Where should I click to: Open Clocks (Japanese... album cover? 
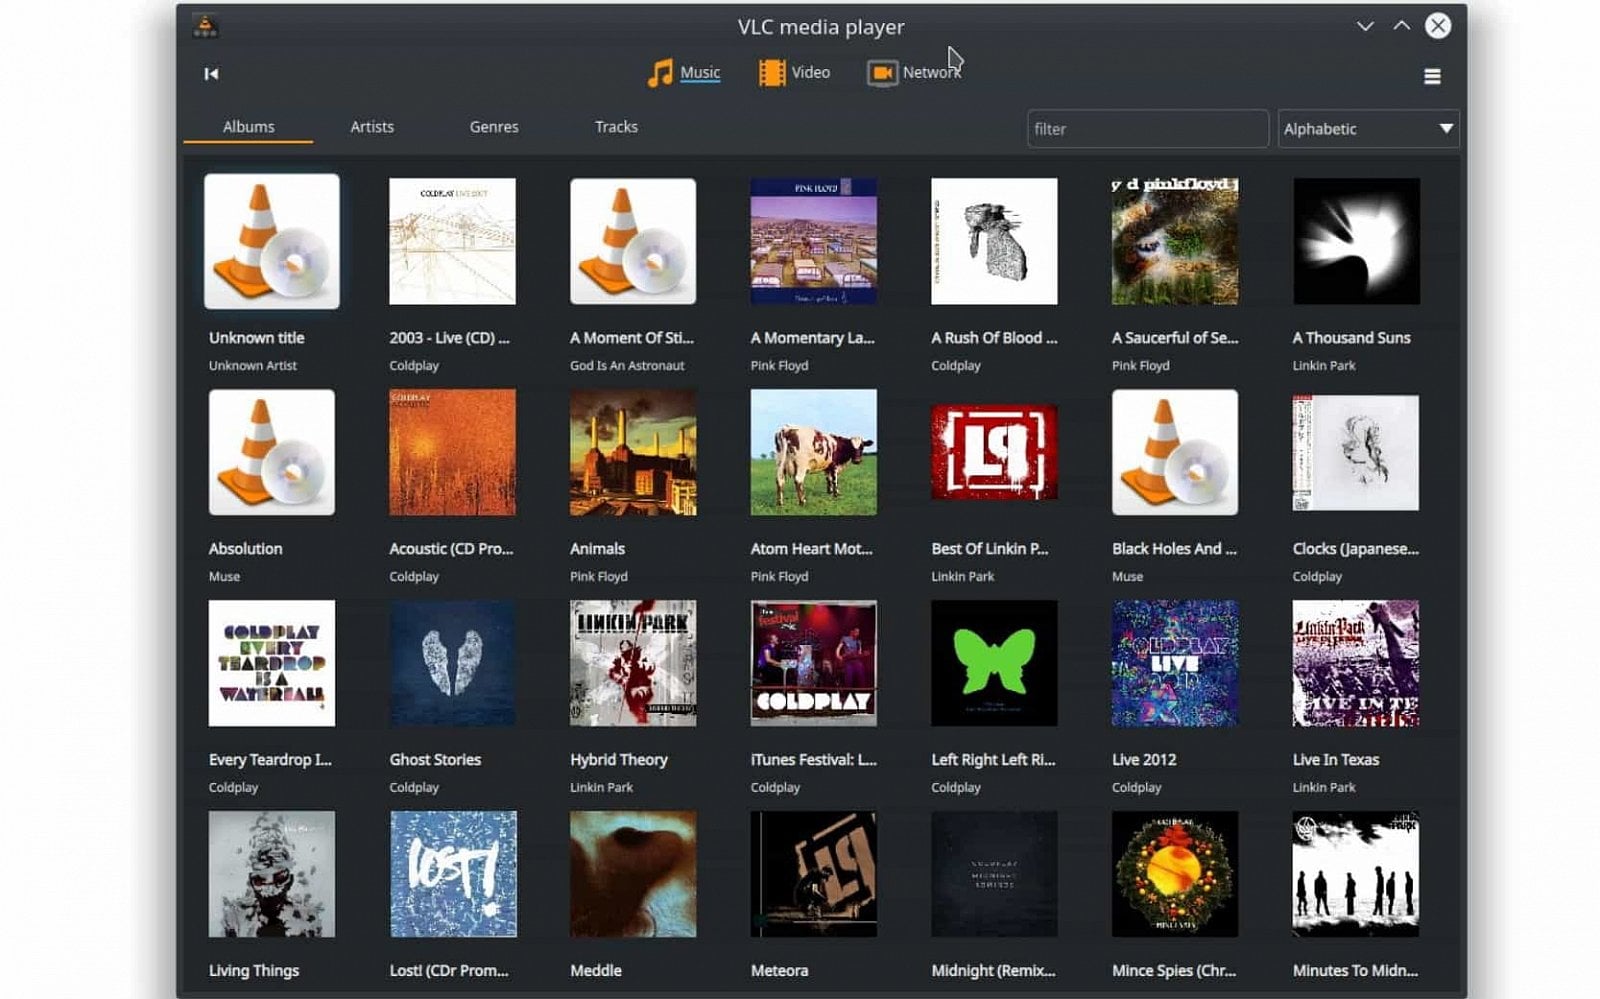(x=1356, y=452)
